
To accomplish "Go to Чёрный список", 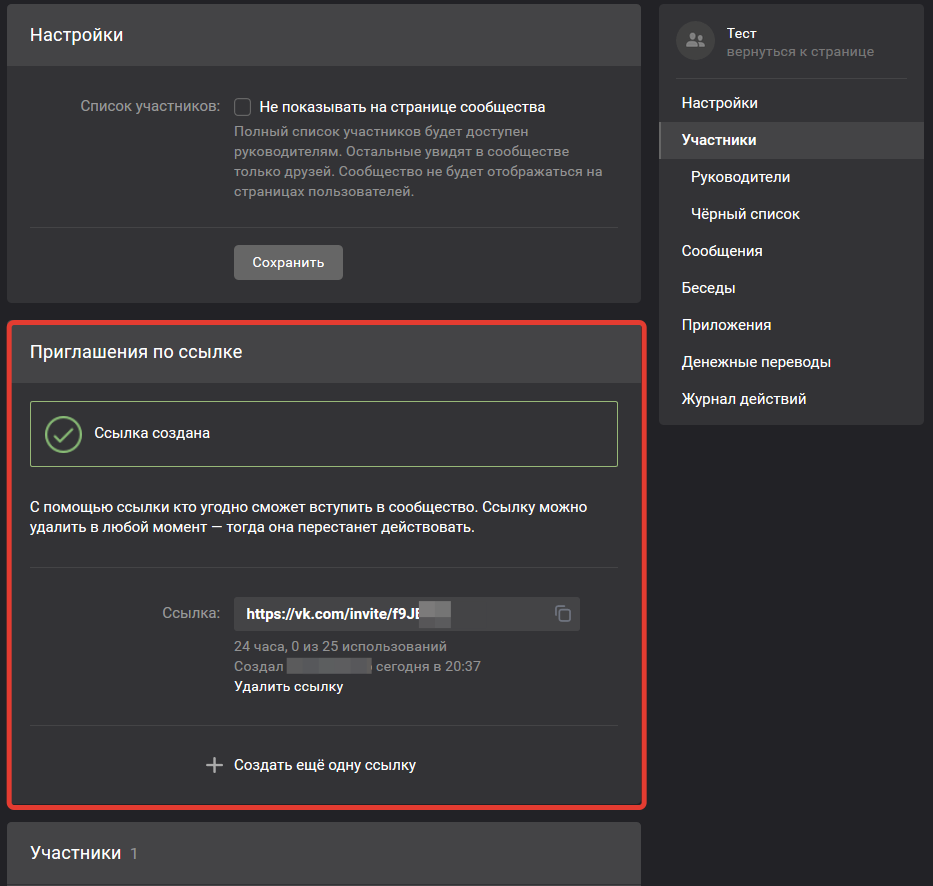I will point(745,214).
